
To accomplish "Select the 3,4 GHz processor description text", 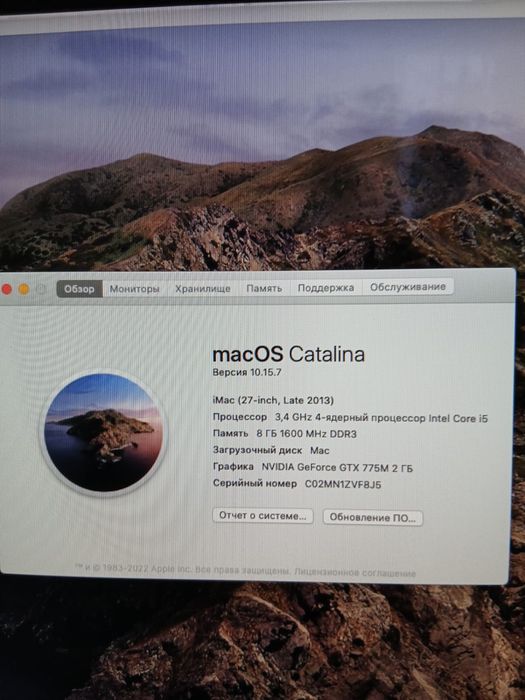I will (381, 418).
